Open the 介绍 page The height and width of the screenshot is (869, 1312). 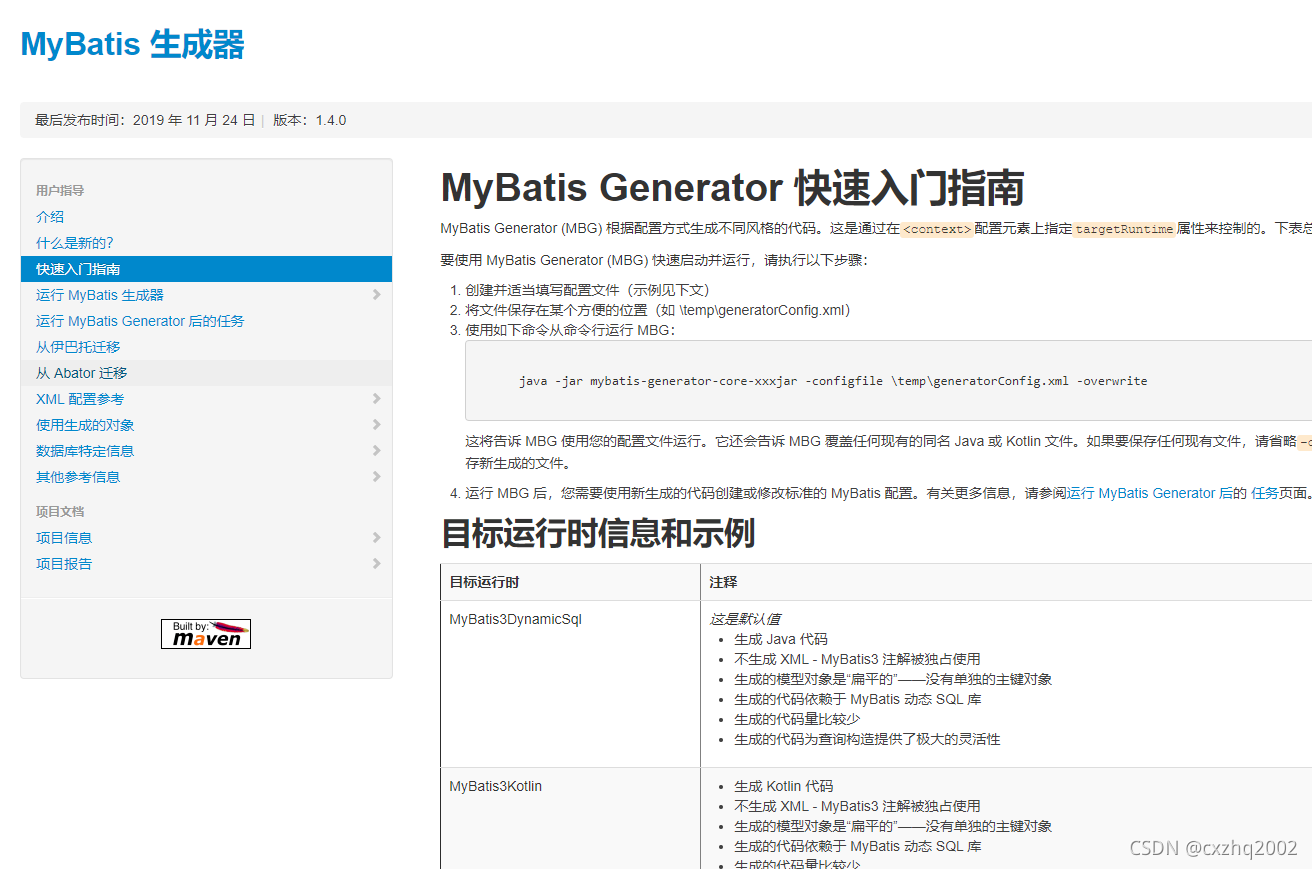coord(50,216)
